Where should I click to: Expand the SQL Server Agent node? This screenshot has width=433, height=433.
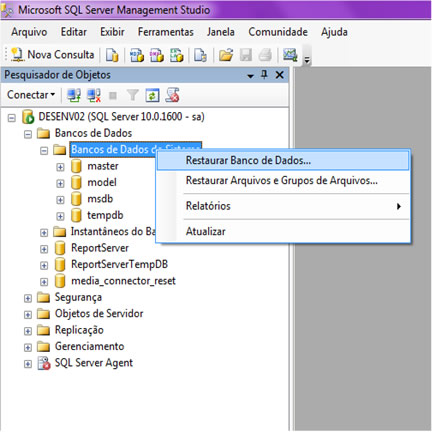[x=28, y=364]
